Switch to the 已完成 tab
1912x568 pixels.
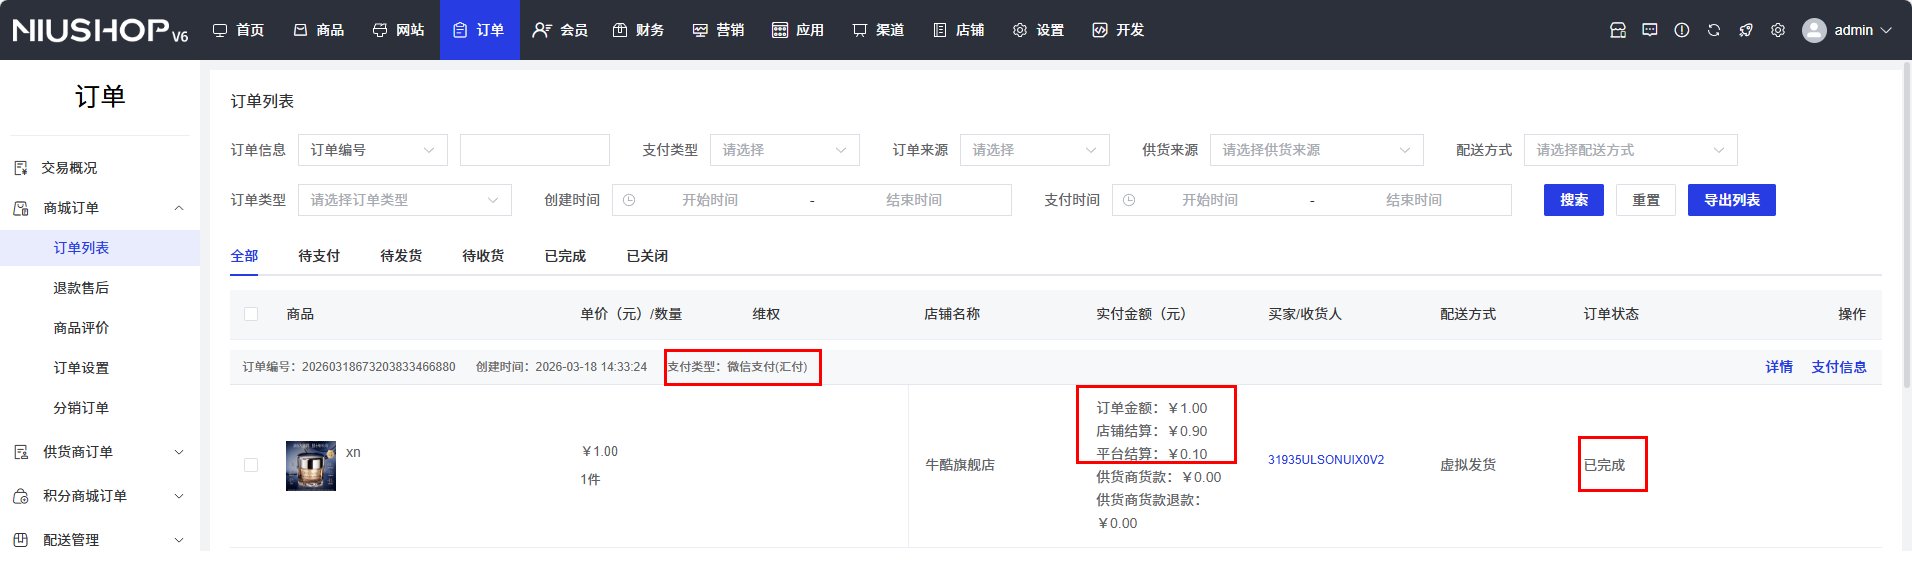click(x=565, y=256)
